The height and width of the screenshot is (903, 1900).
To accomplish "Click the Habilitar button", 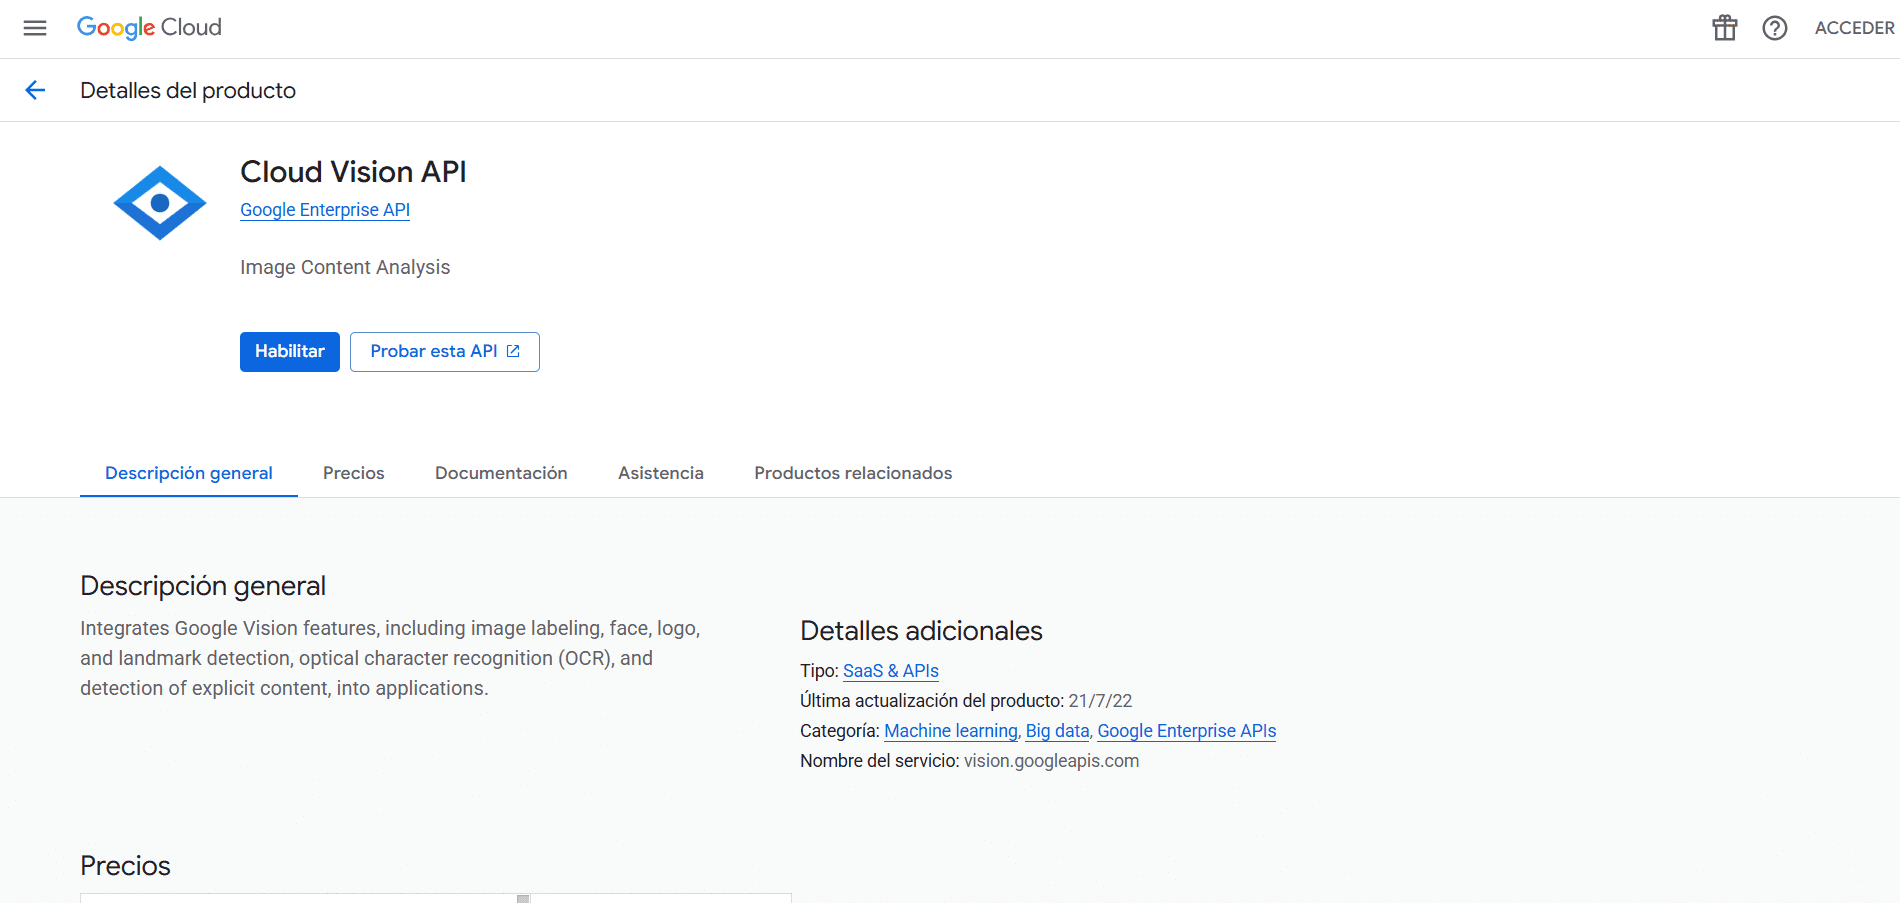I will point(289,351).
